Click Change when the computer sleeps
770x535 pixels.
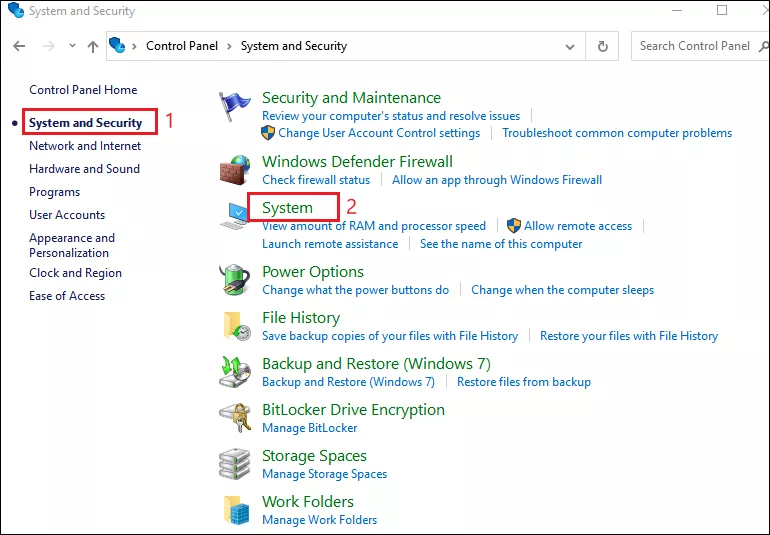point(563,290)
